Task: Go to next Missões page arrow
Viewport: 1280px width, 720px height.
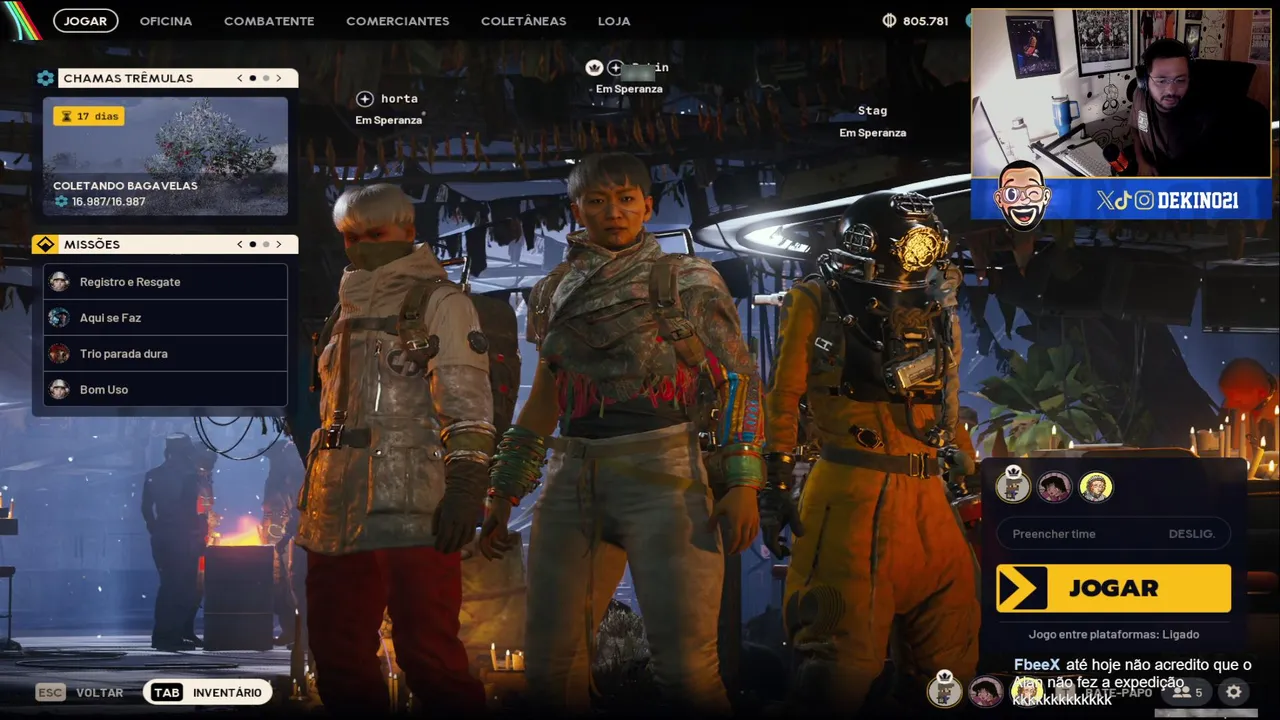Action: coord(279,244)
